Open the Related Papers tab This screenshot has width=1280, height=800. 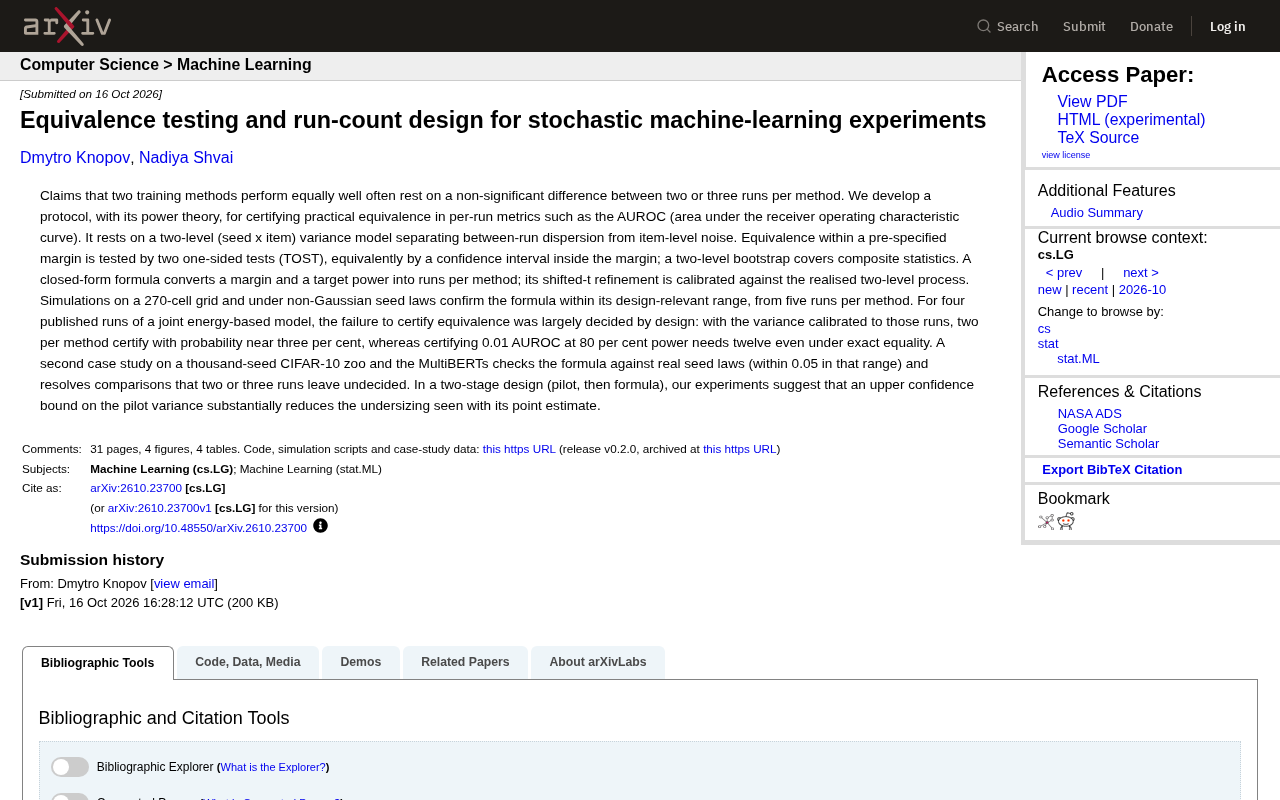[x=465, y=662]
